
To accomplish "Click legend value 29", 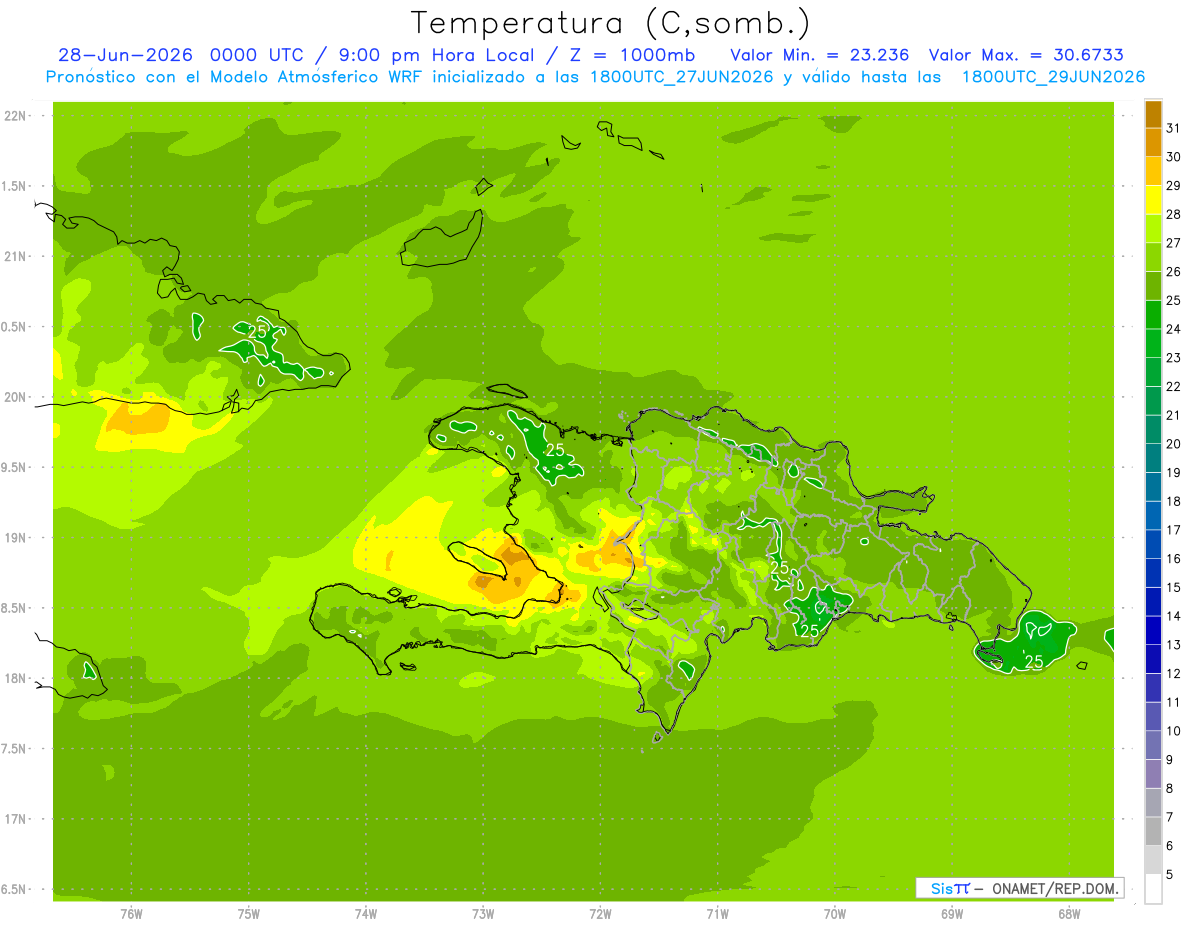I will (1173, 186).
